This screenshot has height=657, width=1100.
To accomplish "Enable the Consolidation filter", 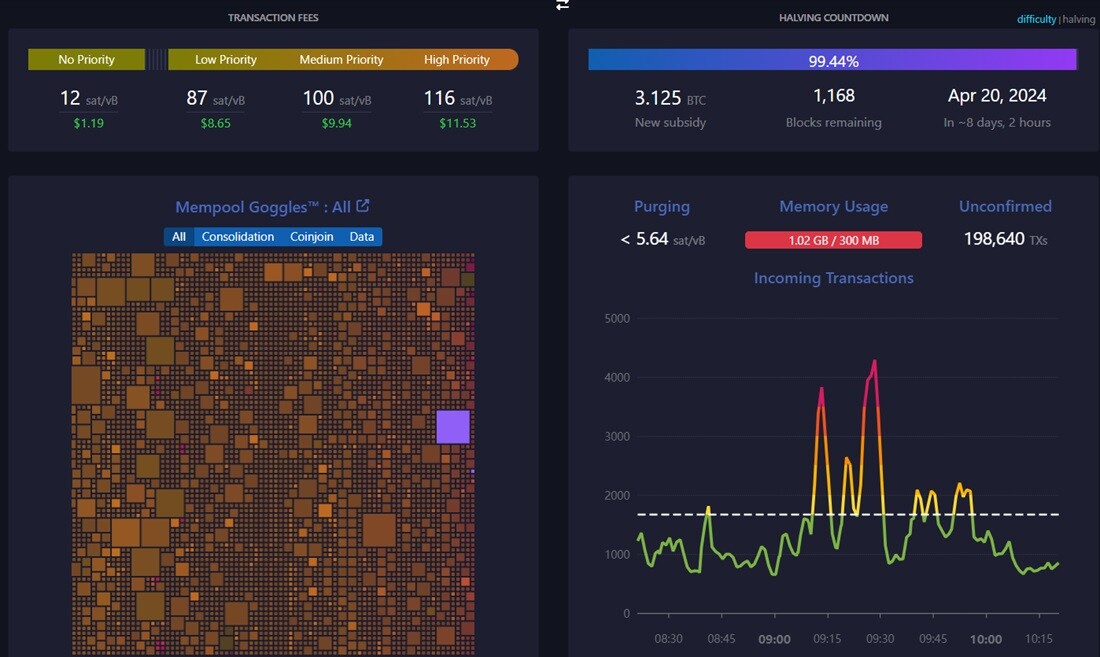I will (x=238, y=237).
